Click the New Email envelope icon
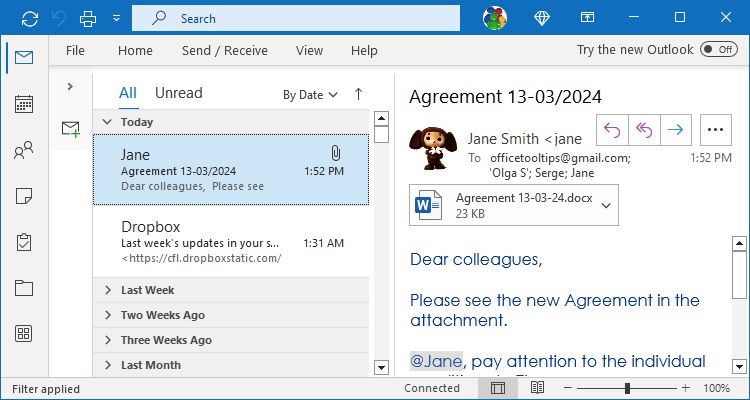 click(x=70, y=129)
